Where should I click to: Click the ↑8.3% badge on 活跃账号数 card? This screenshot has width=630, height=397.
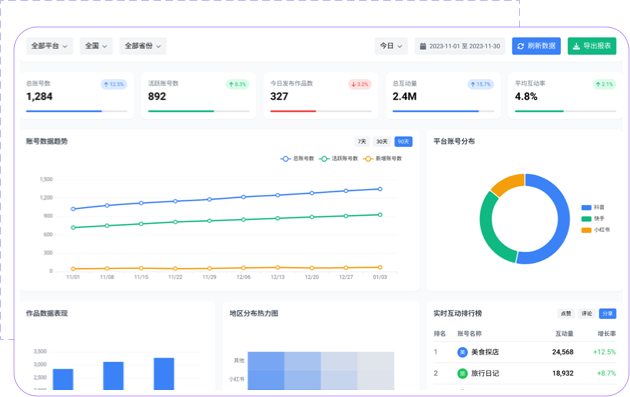click(x=237, y=84)
